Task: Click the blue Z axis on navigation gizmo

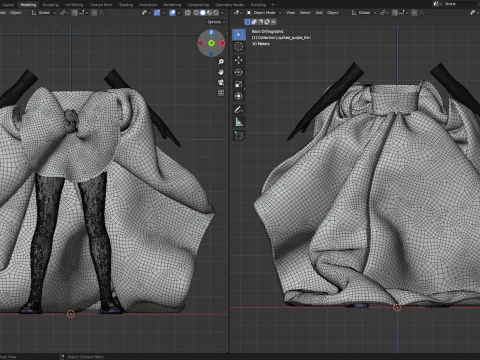Action: [x=211, y=32]
